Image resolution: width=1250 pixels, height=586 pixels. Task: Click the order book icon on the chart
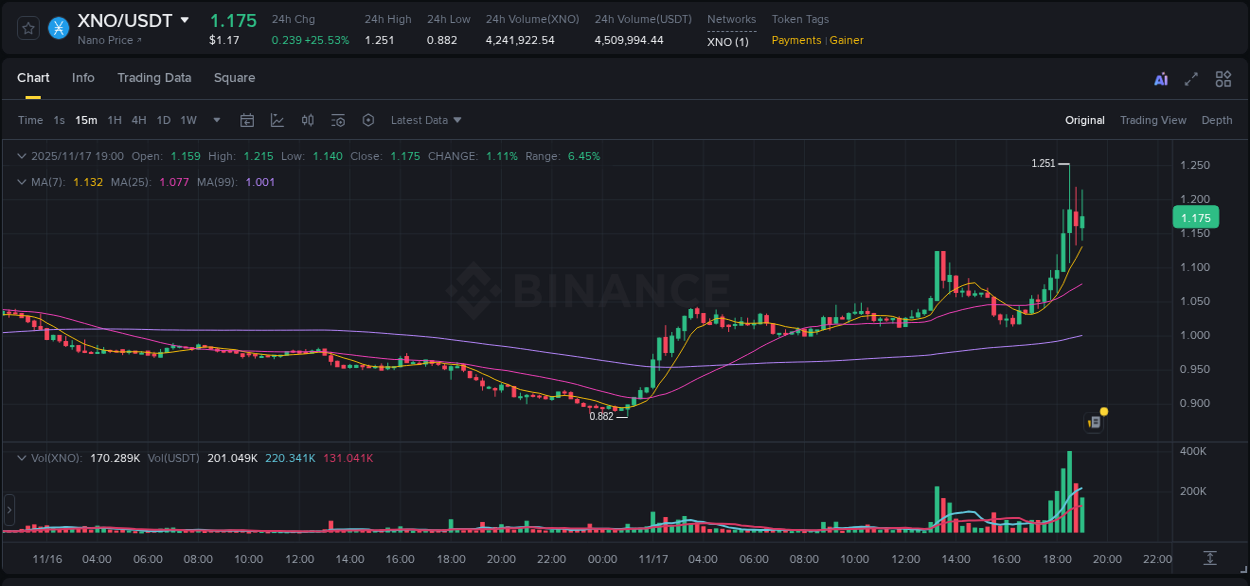pyautogui.click(x=1093, y=421)
